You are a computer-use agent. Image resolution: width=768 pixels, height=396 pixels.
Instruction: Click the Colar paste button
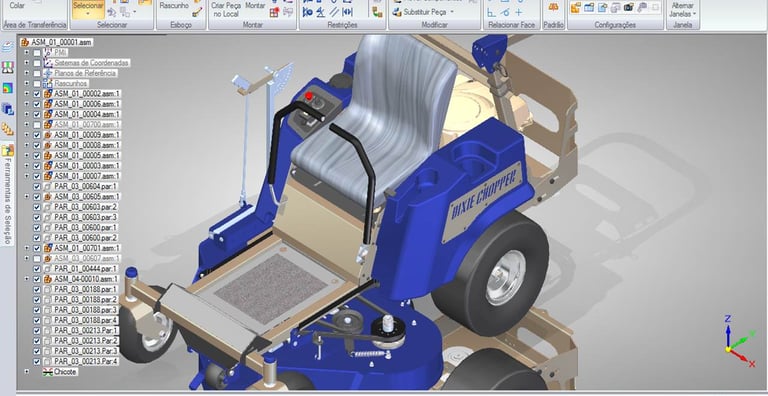[x=17, y=5]
